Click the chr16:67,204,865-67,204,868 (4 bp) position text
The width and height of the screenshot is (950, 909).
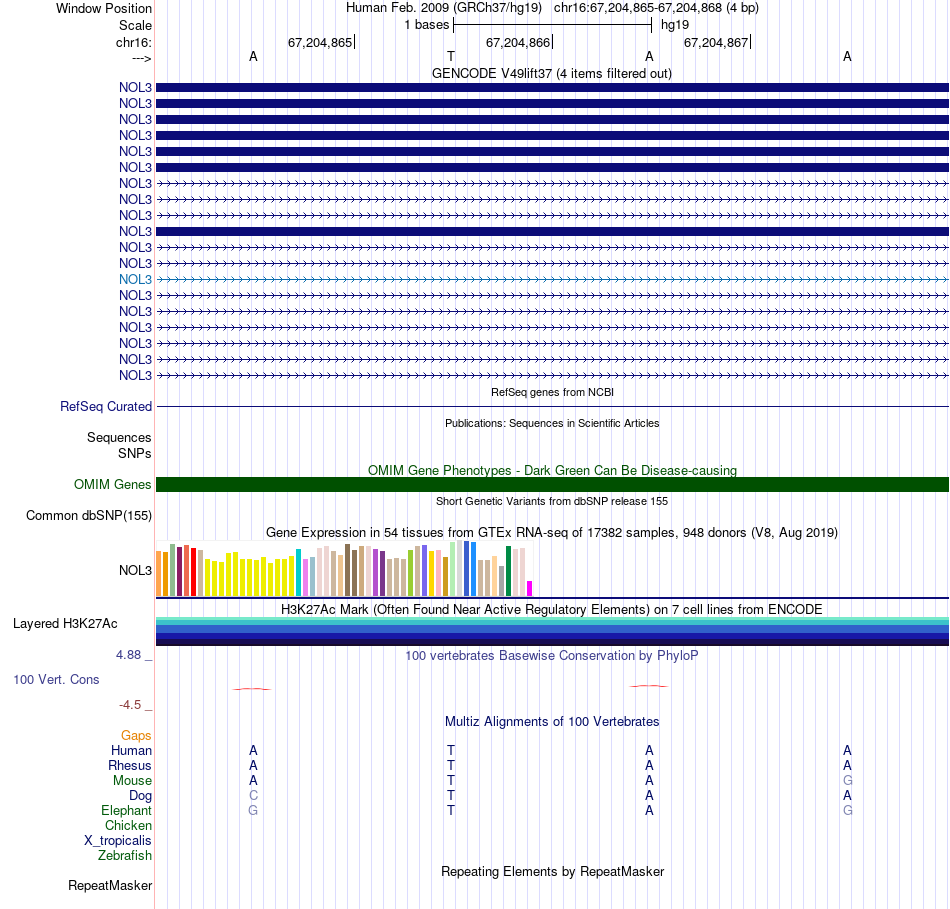click(656, 8)
